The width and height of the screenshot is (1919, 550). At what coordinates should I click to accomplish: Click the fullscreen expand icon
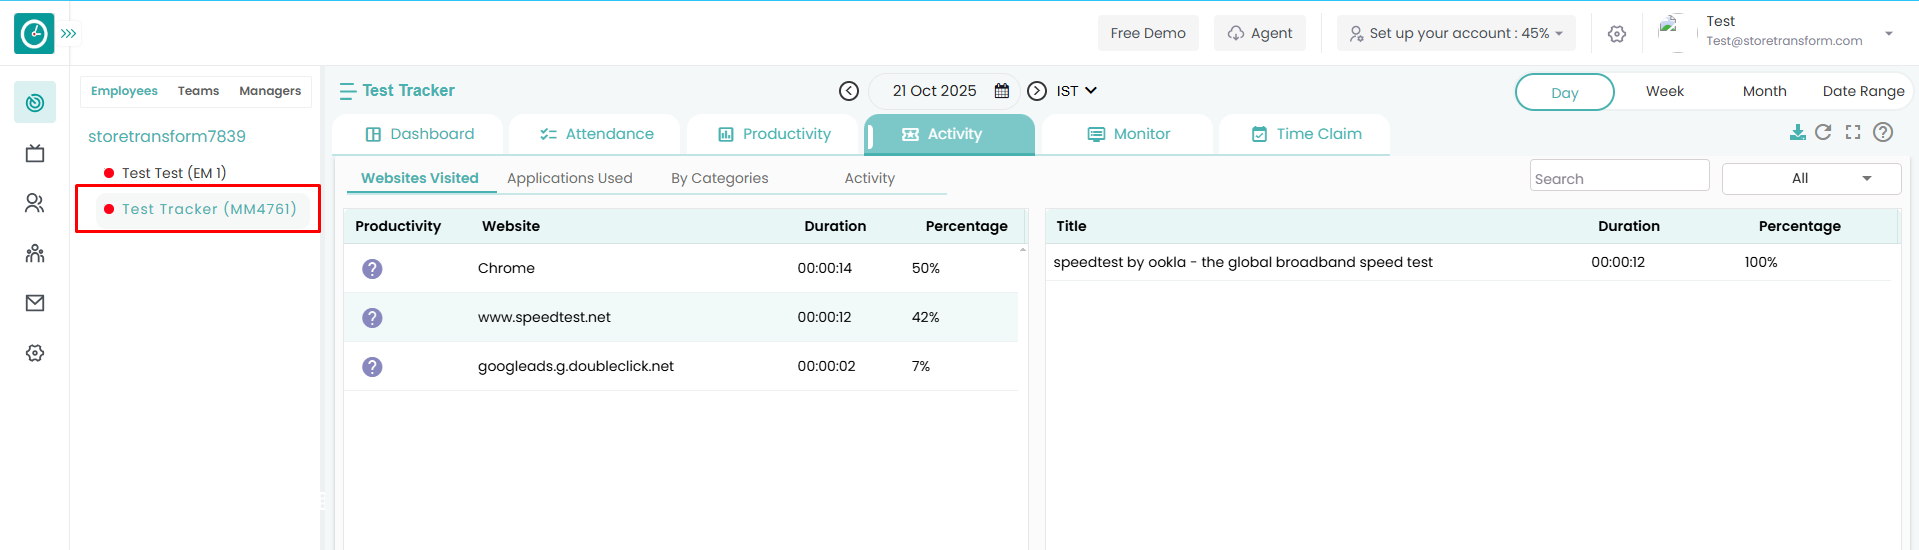pos(1853,132)
